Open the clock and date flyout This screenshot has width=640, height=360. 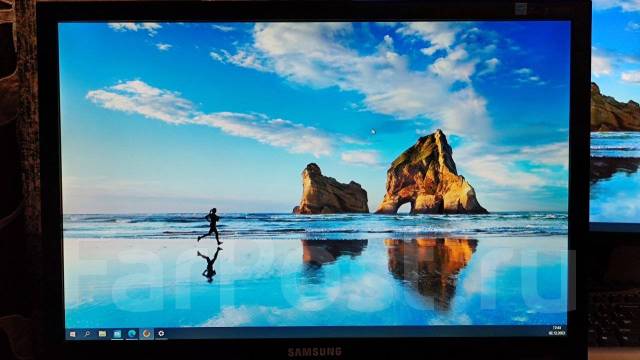(557, 330)
